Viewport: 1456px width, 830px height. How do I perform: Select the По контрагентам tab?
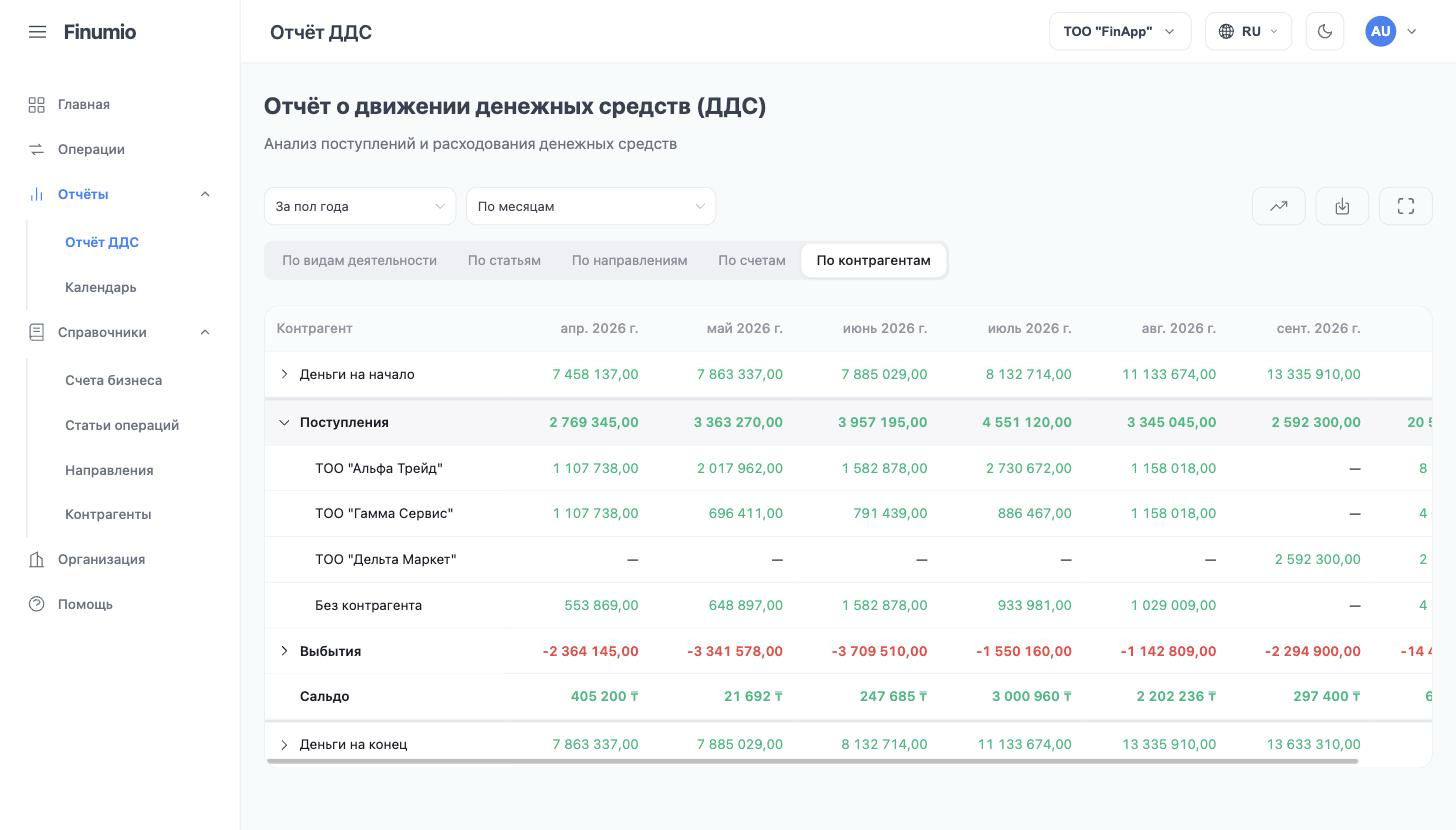click(873, 260)
